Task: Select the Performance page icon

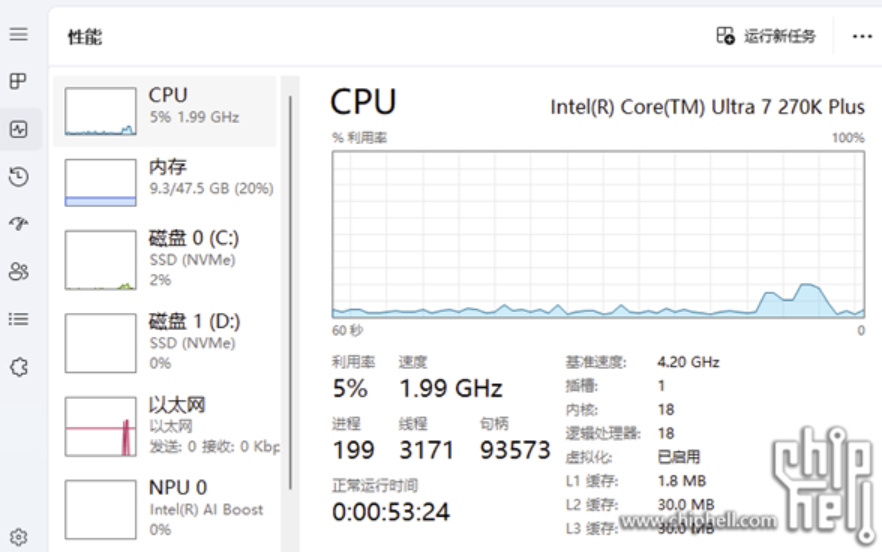Action: tap(18, 129)
